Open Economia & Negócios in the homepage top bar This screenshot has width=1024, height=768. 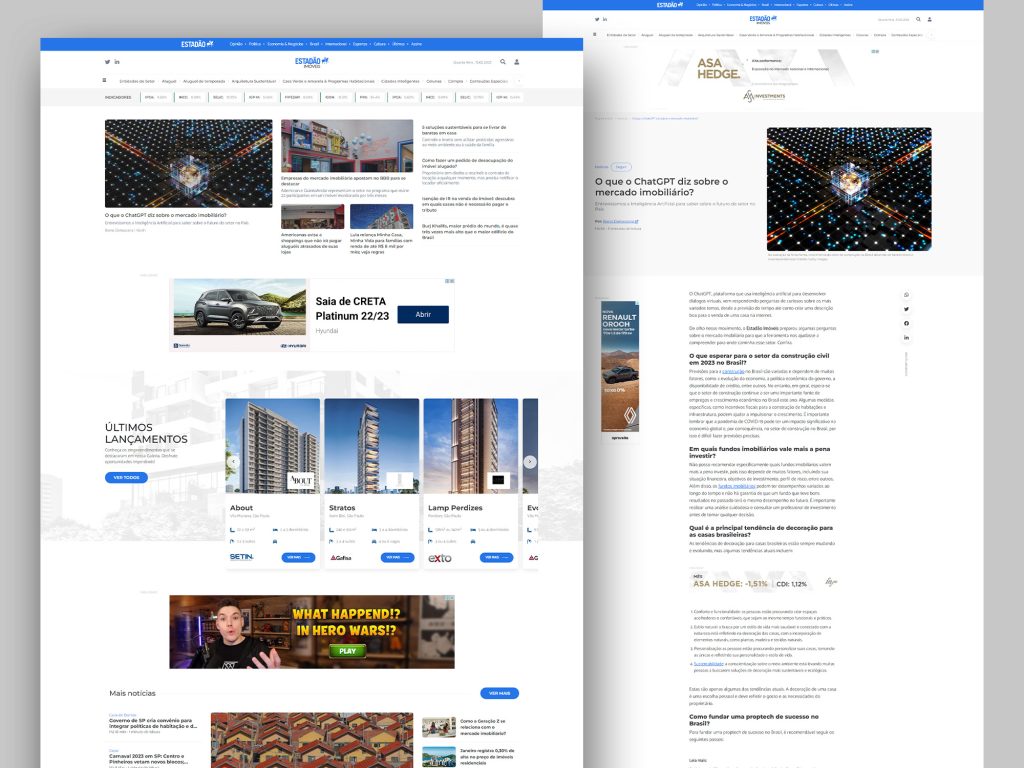[x=285, y=44]
